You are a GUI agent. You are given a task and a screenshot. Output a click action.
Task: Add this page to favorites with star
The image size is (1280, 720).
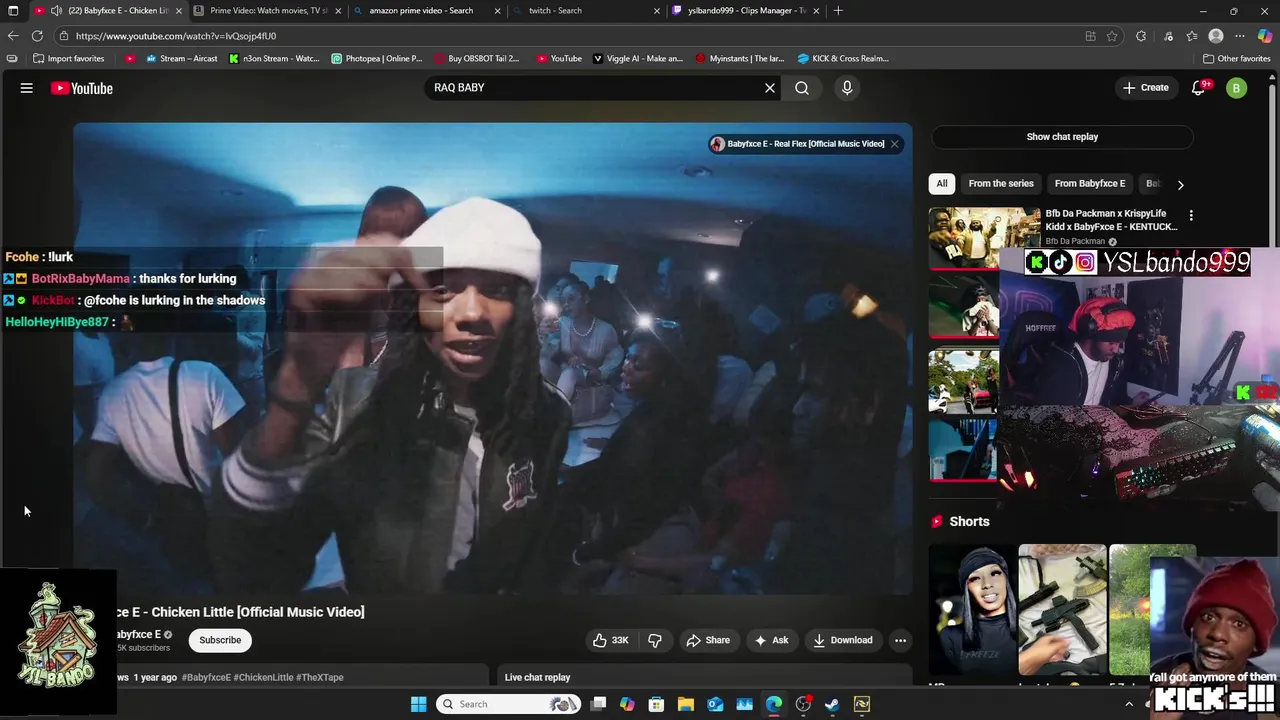[x=1112, y=36]
